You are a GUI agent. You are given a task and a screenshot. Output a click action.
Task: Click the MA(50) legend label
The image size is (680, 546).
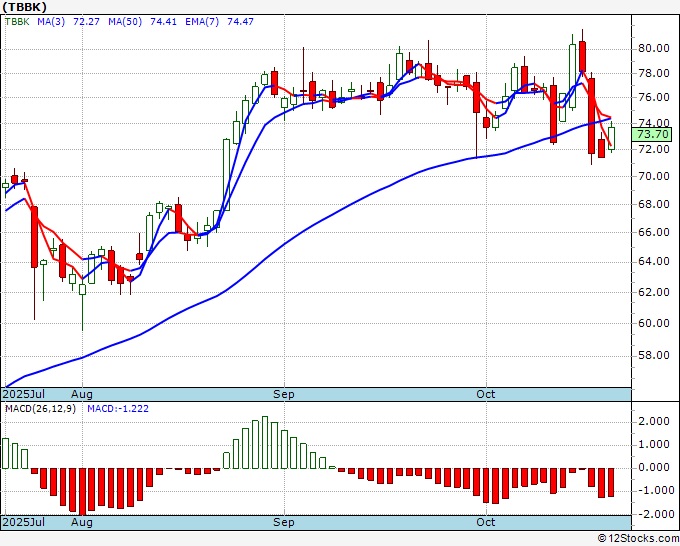[125, 22]
